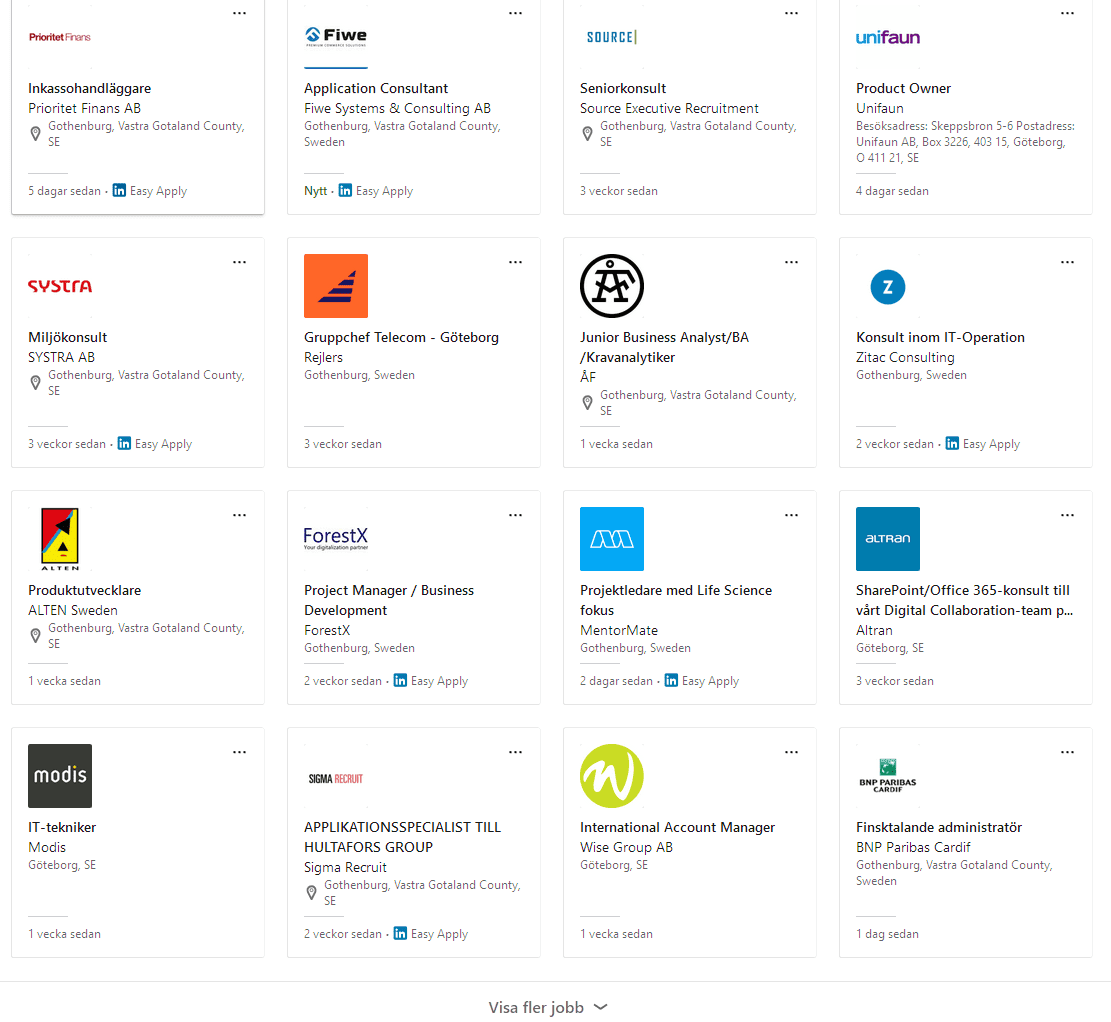1111x1022 pixels.
Task: Open the Gruppchef Telecom - Göteborg job
Action: point(401,337)
